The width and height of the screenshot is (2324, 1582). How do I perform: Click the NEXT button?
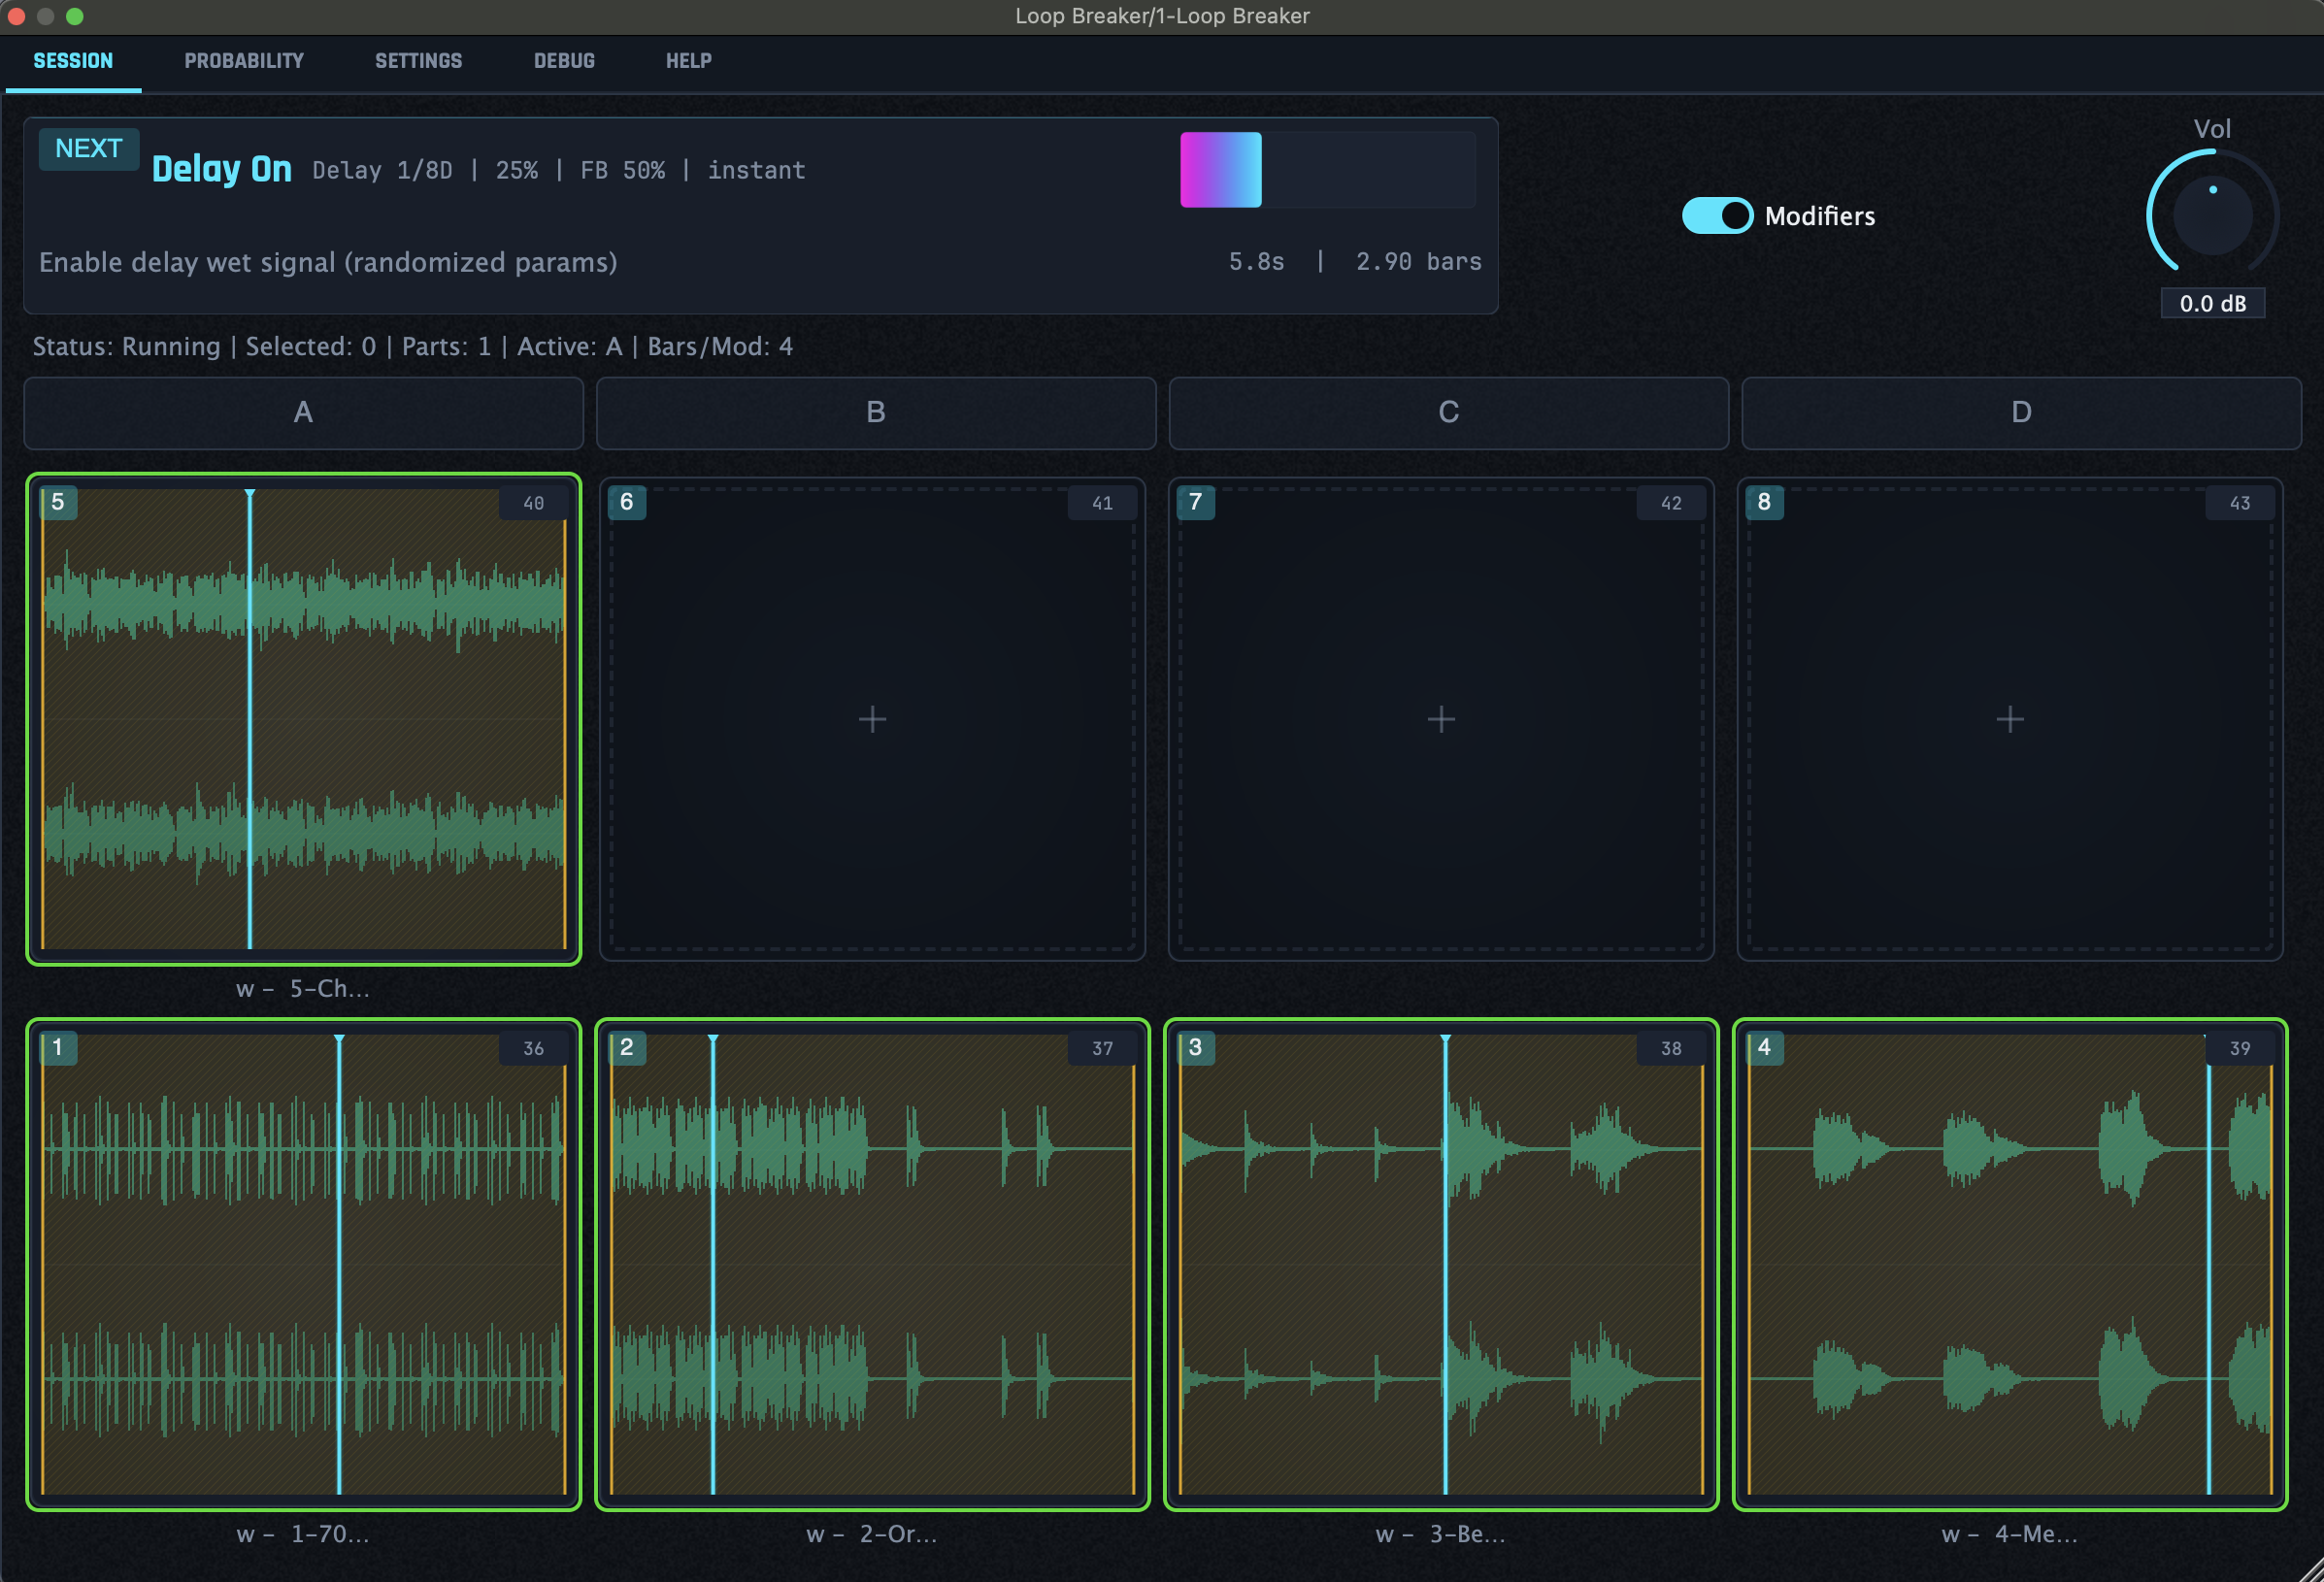tap(88, 148)
